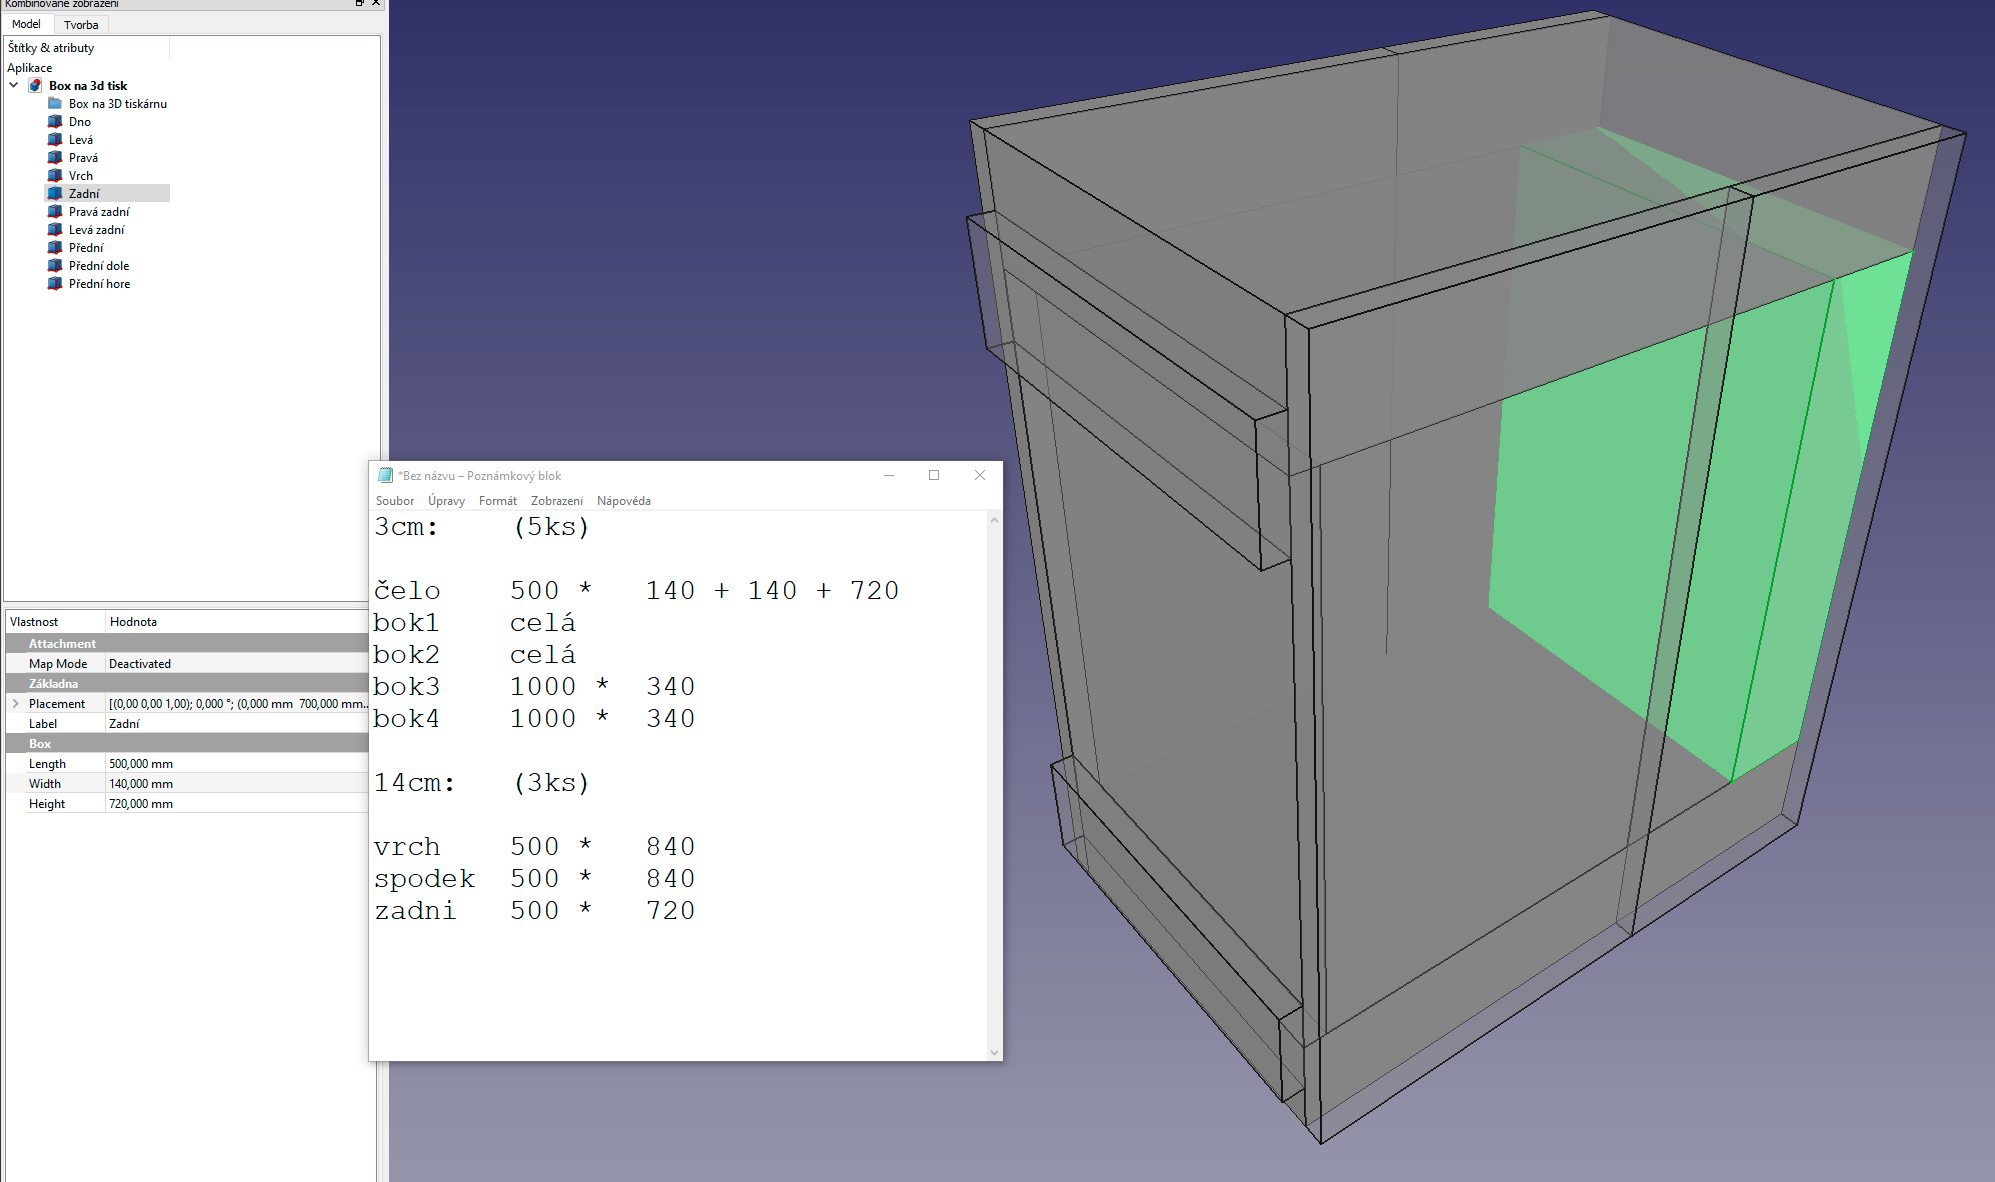Open the Formát menu in Notepad
The width and height of the screenshot is (1995, 1182).
[497, 501]
